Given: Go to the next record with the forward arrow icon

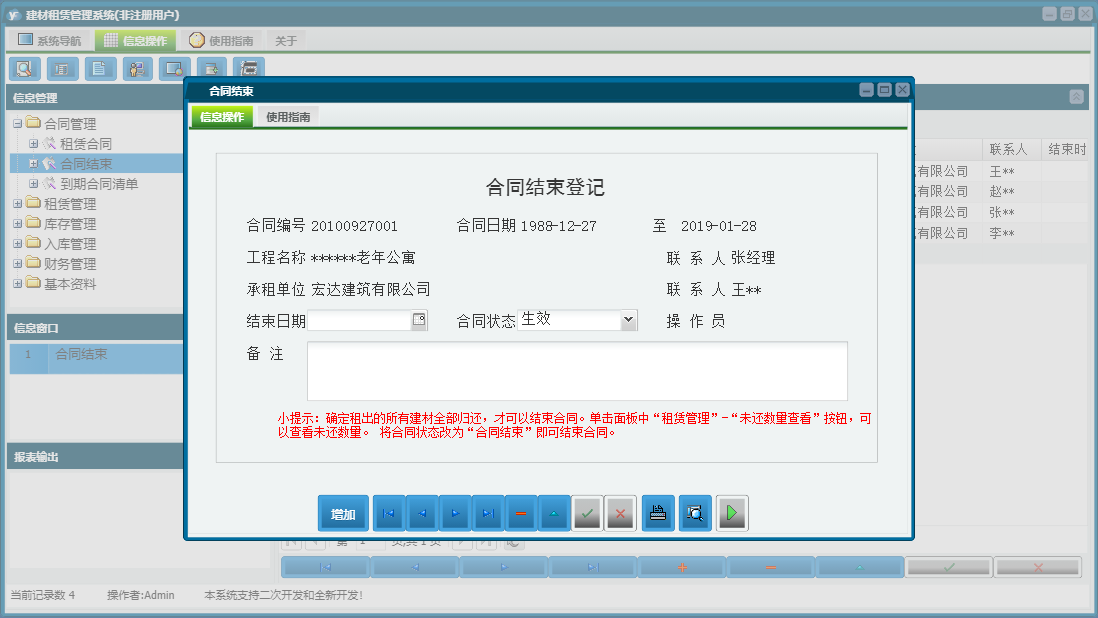Looking at the screenshot, I should click(x=454, y=512).
